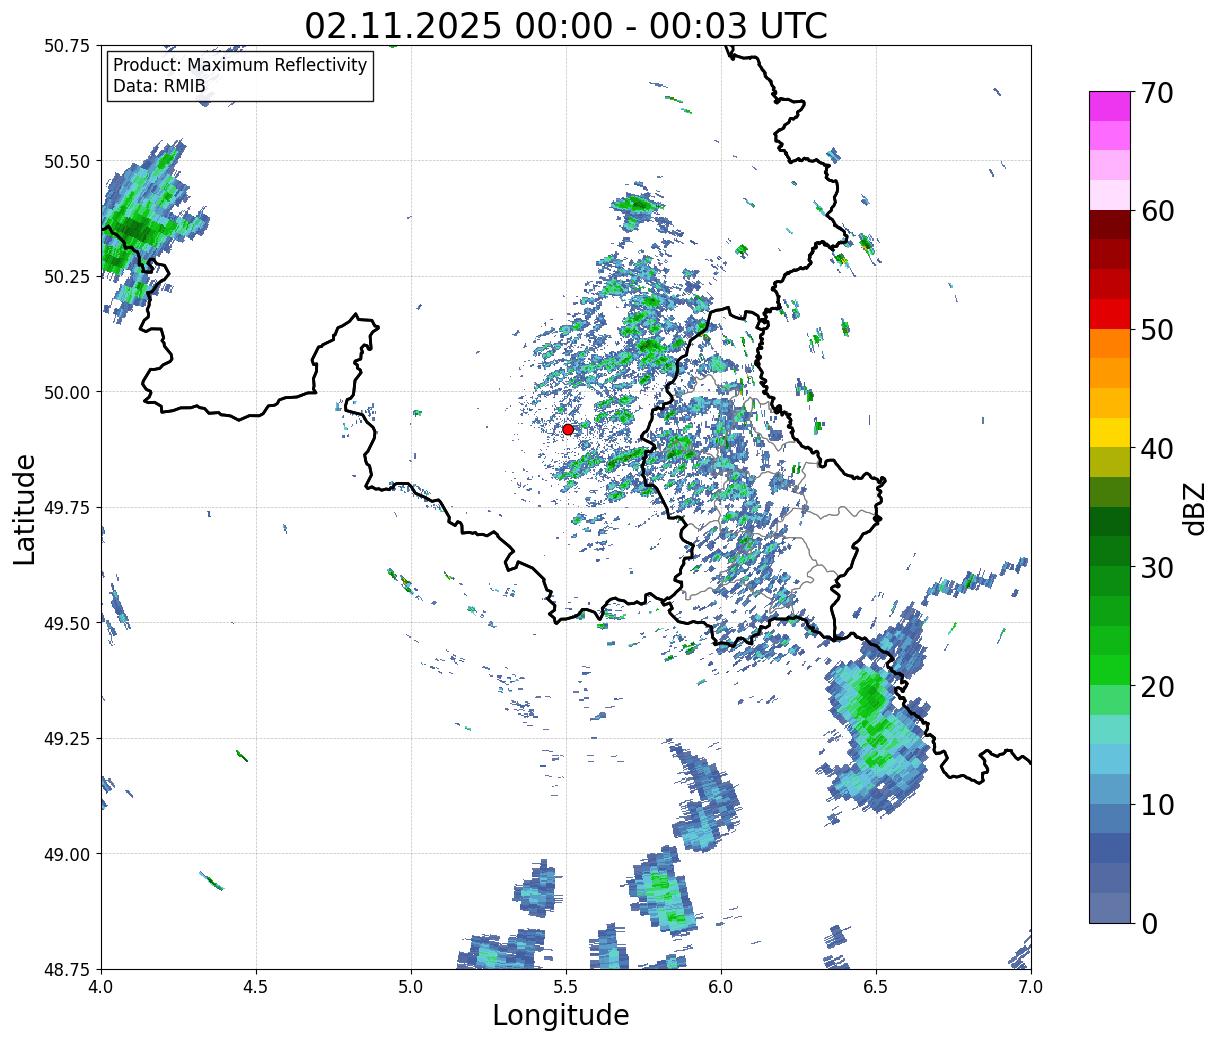This screenshot has width=1219, height=1040.
Task: Click the colorbar tick label 20
Action: [1157, 686]
